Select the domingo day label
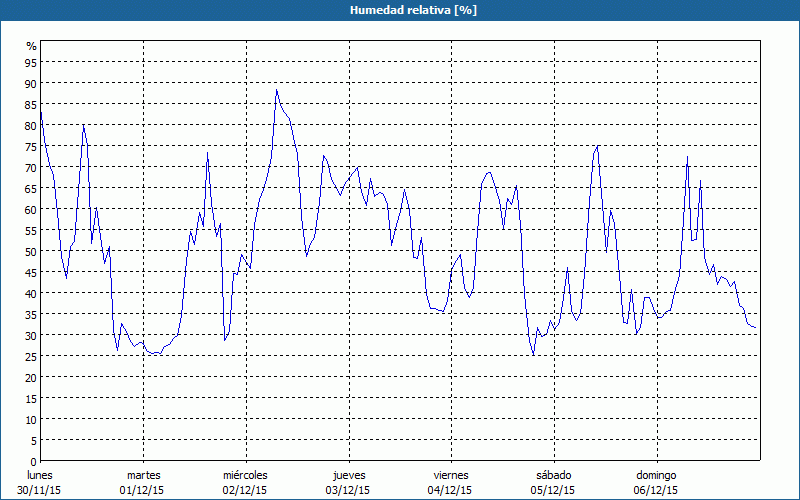This screenshot has height=500, width=800. [x=656, y=475]
